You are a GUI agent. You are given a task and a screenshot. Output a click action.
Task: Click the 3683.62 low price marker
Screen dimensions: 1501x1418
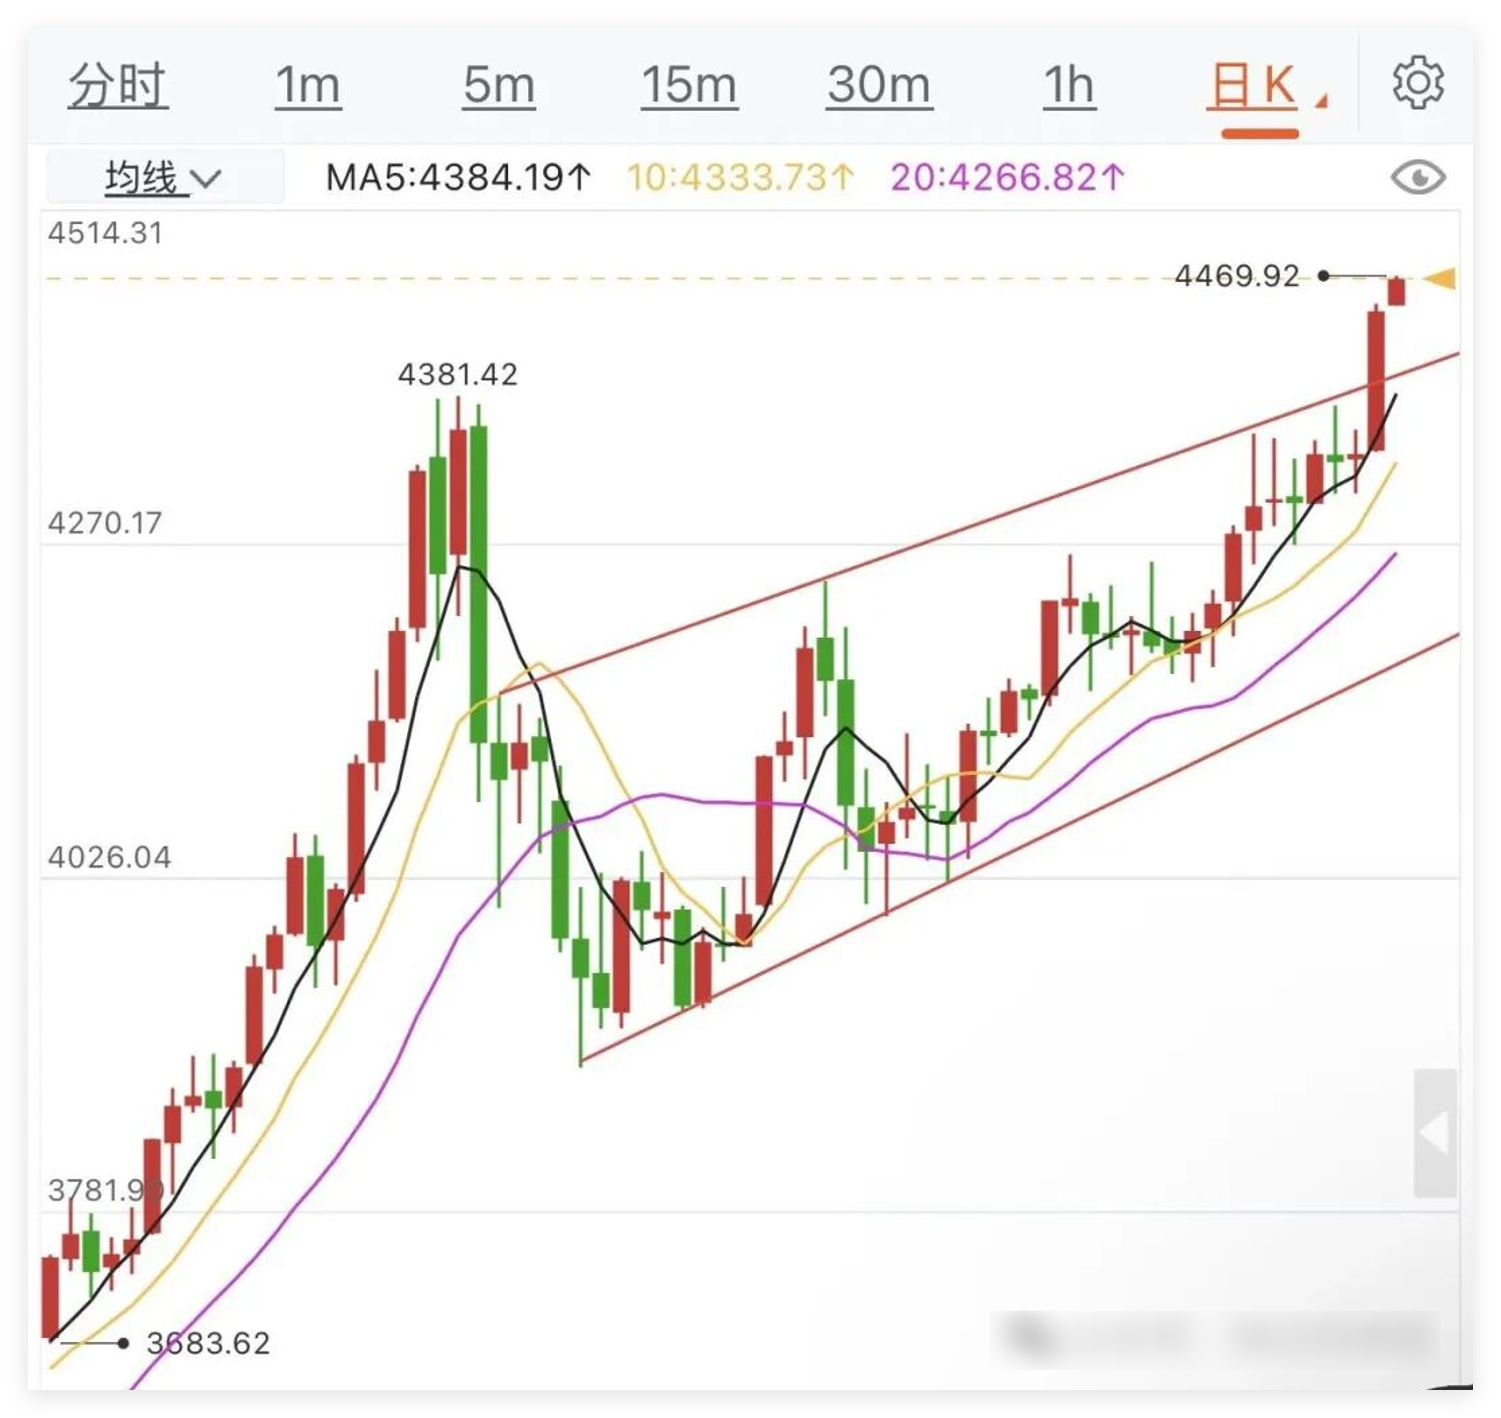point(208,1343)
